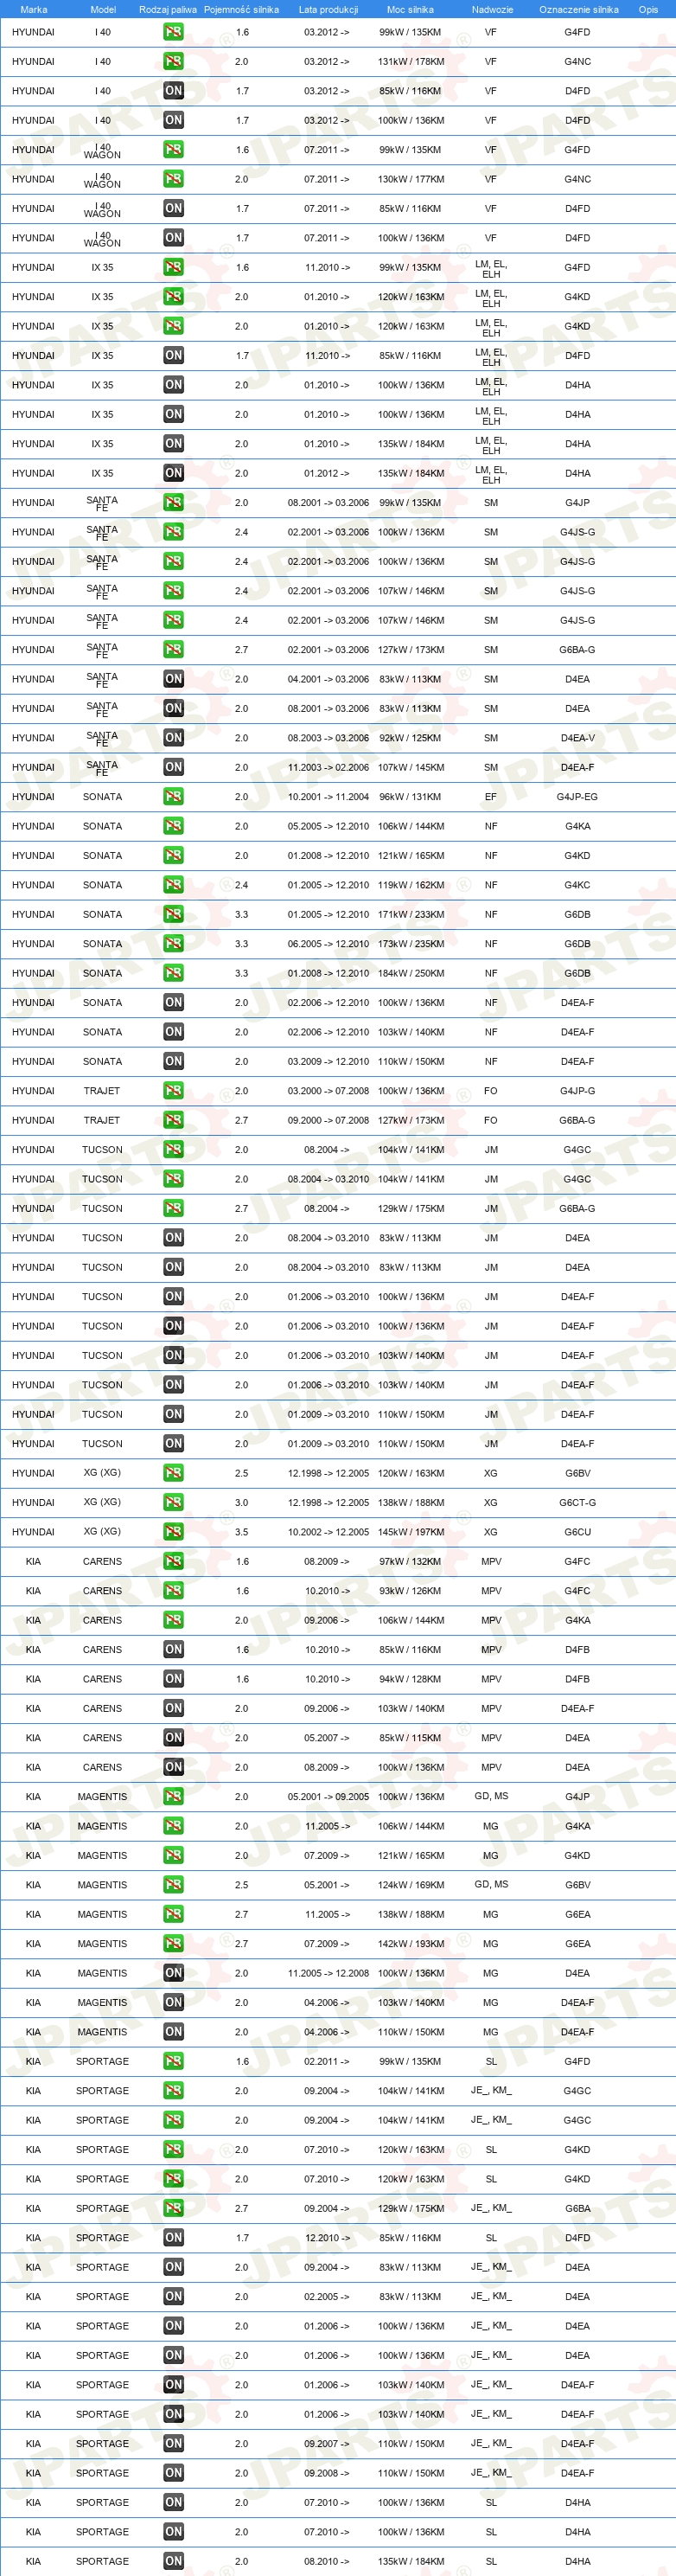Screen dimensions: 676x2576
Task: Click diesel ON icon in IX 35 1.7 row
Action: click(173, 356)
